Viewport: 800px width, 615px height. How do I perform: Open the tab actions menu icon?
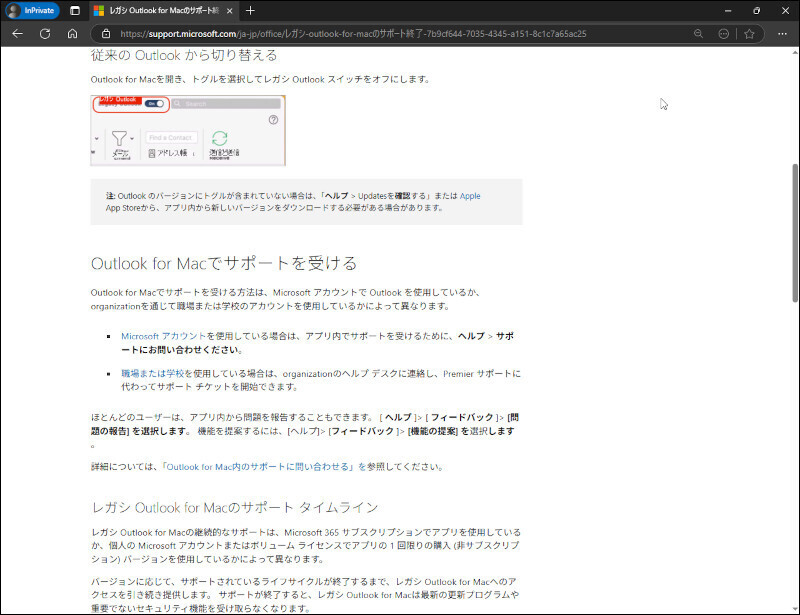pyautogui.click(x=75, y=10)
